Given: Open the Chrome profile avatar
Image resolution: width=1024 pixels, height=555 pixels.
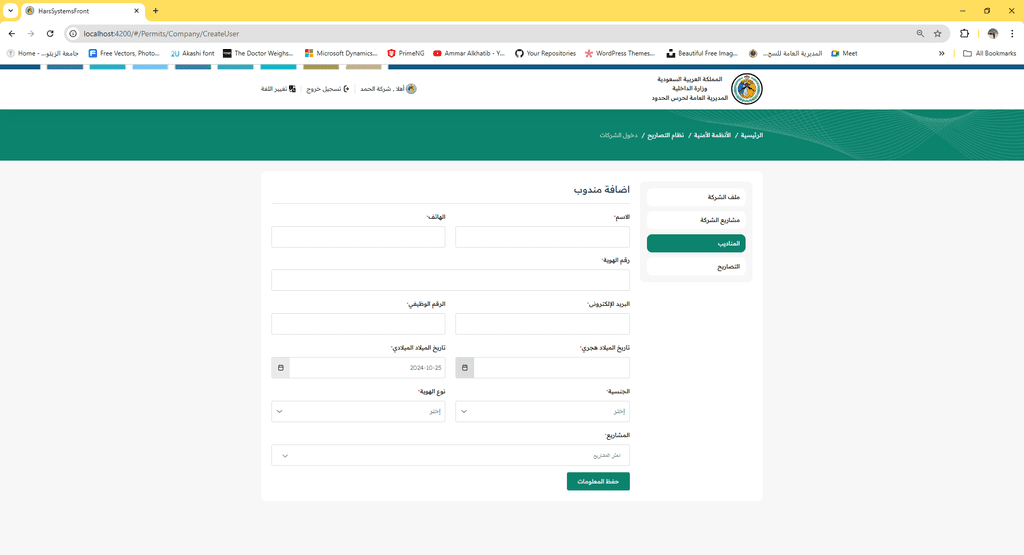Looking at the screenshot, I should (x=993, y=33).
